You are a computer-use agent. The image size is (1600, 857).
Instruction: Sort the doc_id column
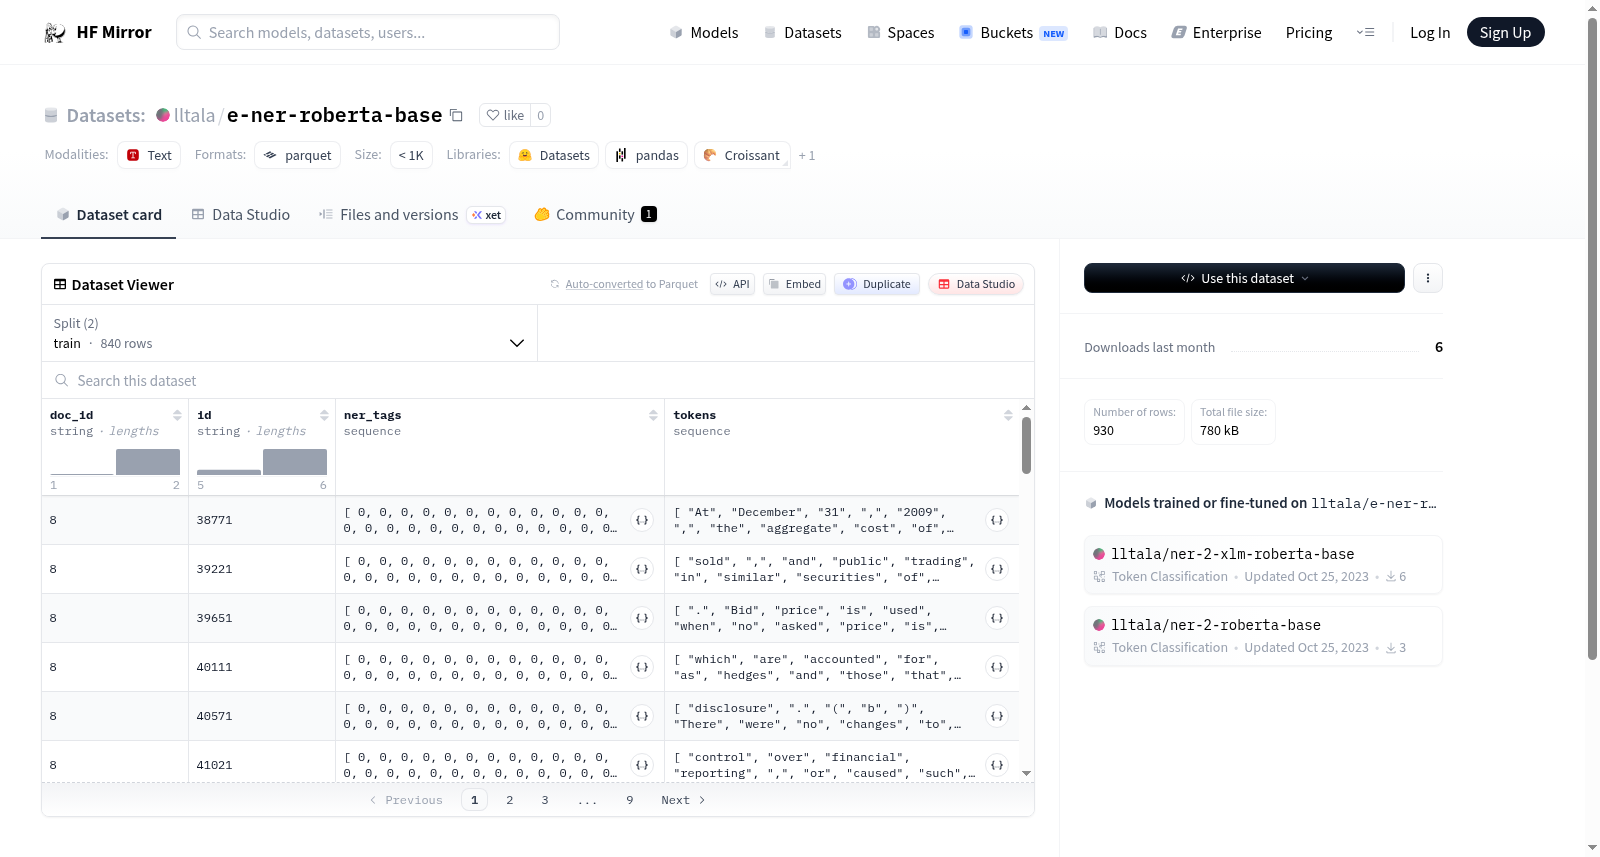177,415
